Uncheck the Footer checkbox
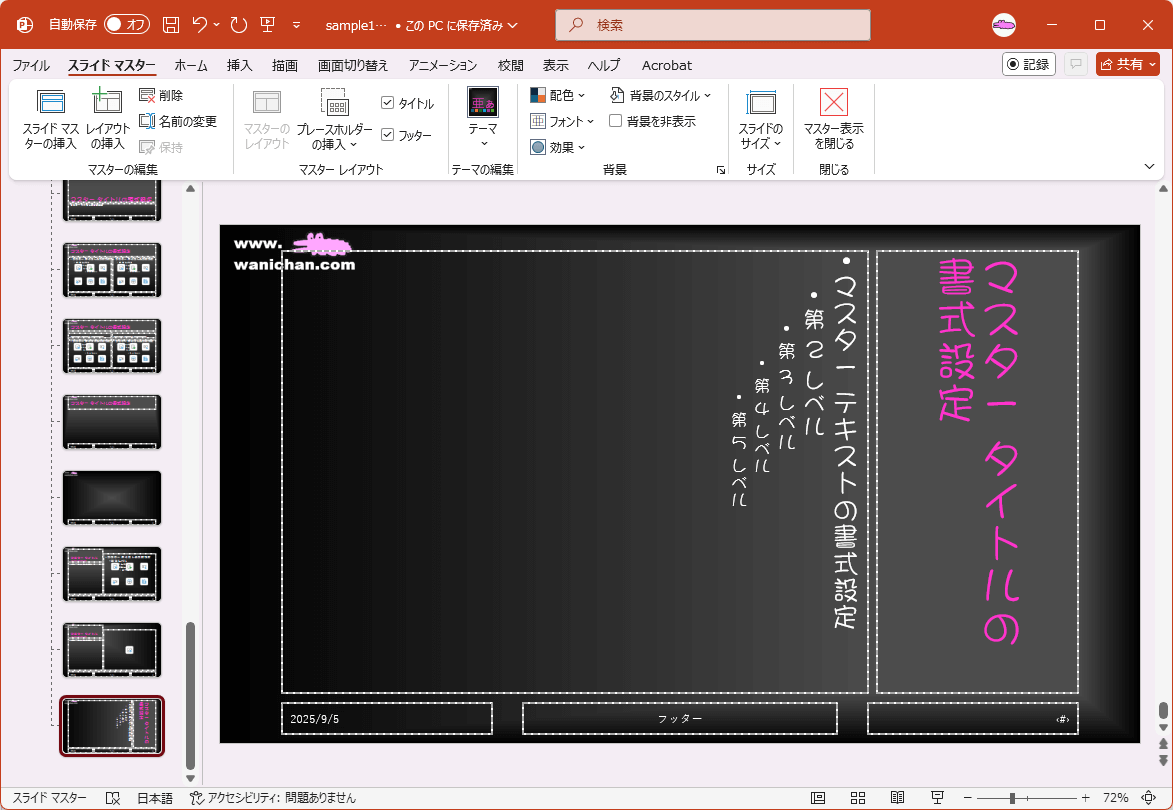Screen dimensions: 1173x810 (388, 135)
